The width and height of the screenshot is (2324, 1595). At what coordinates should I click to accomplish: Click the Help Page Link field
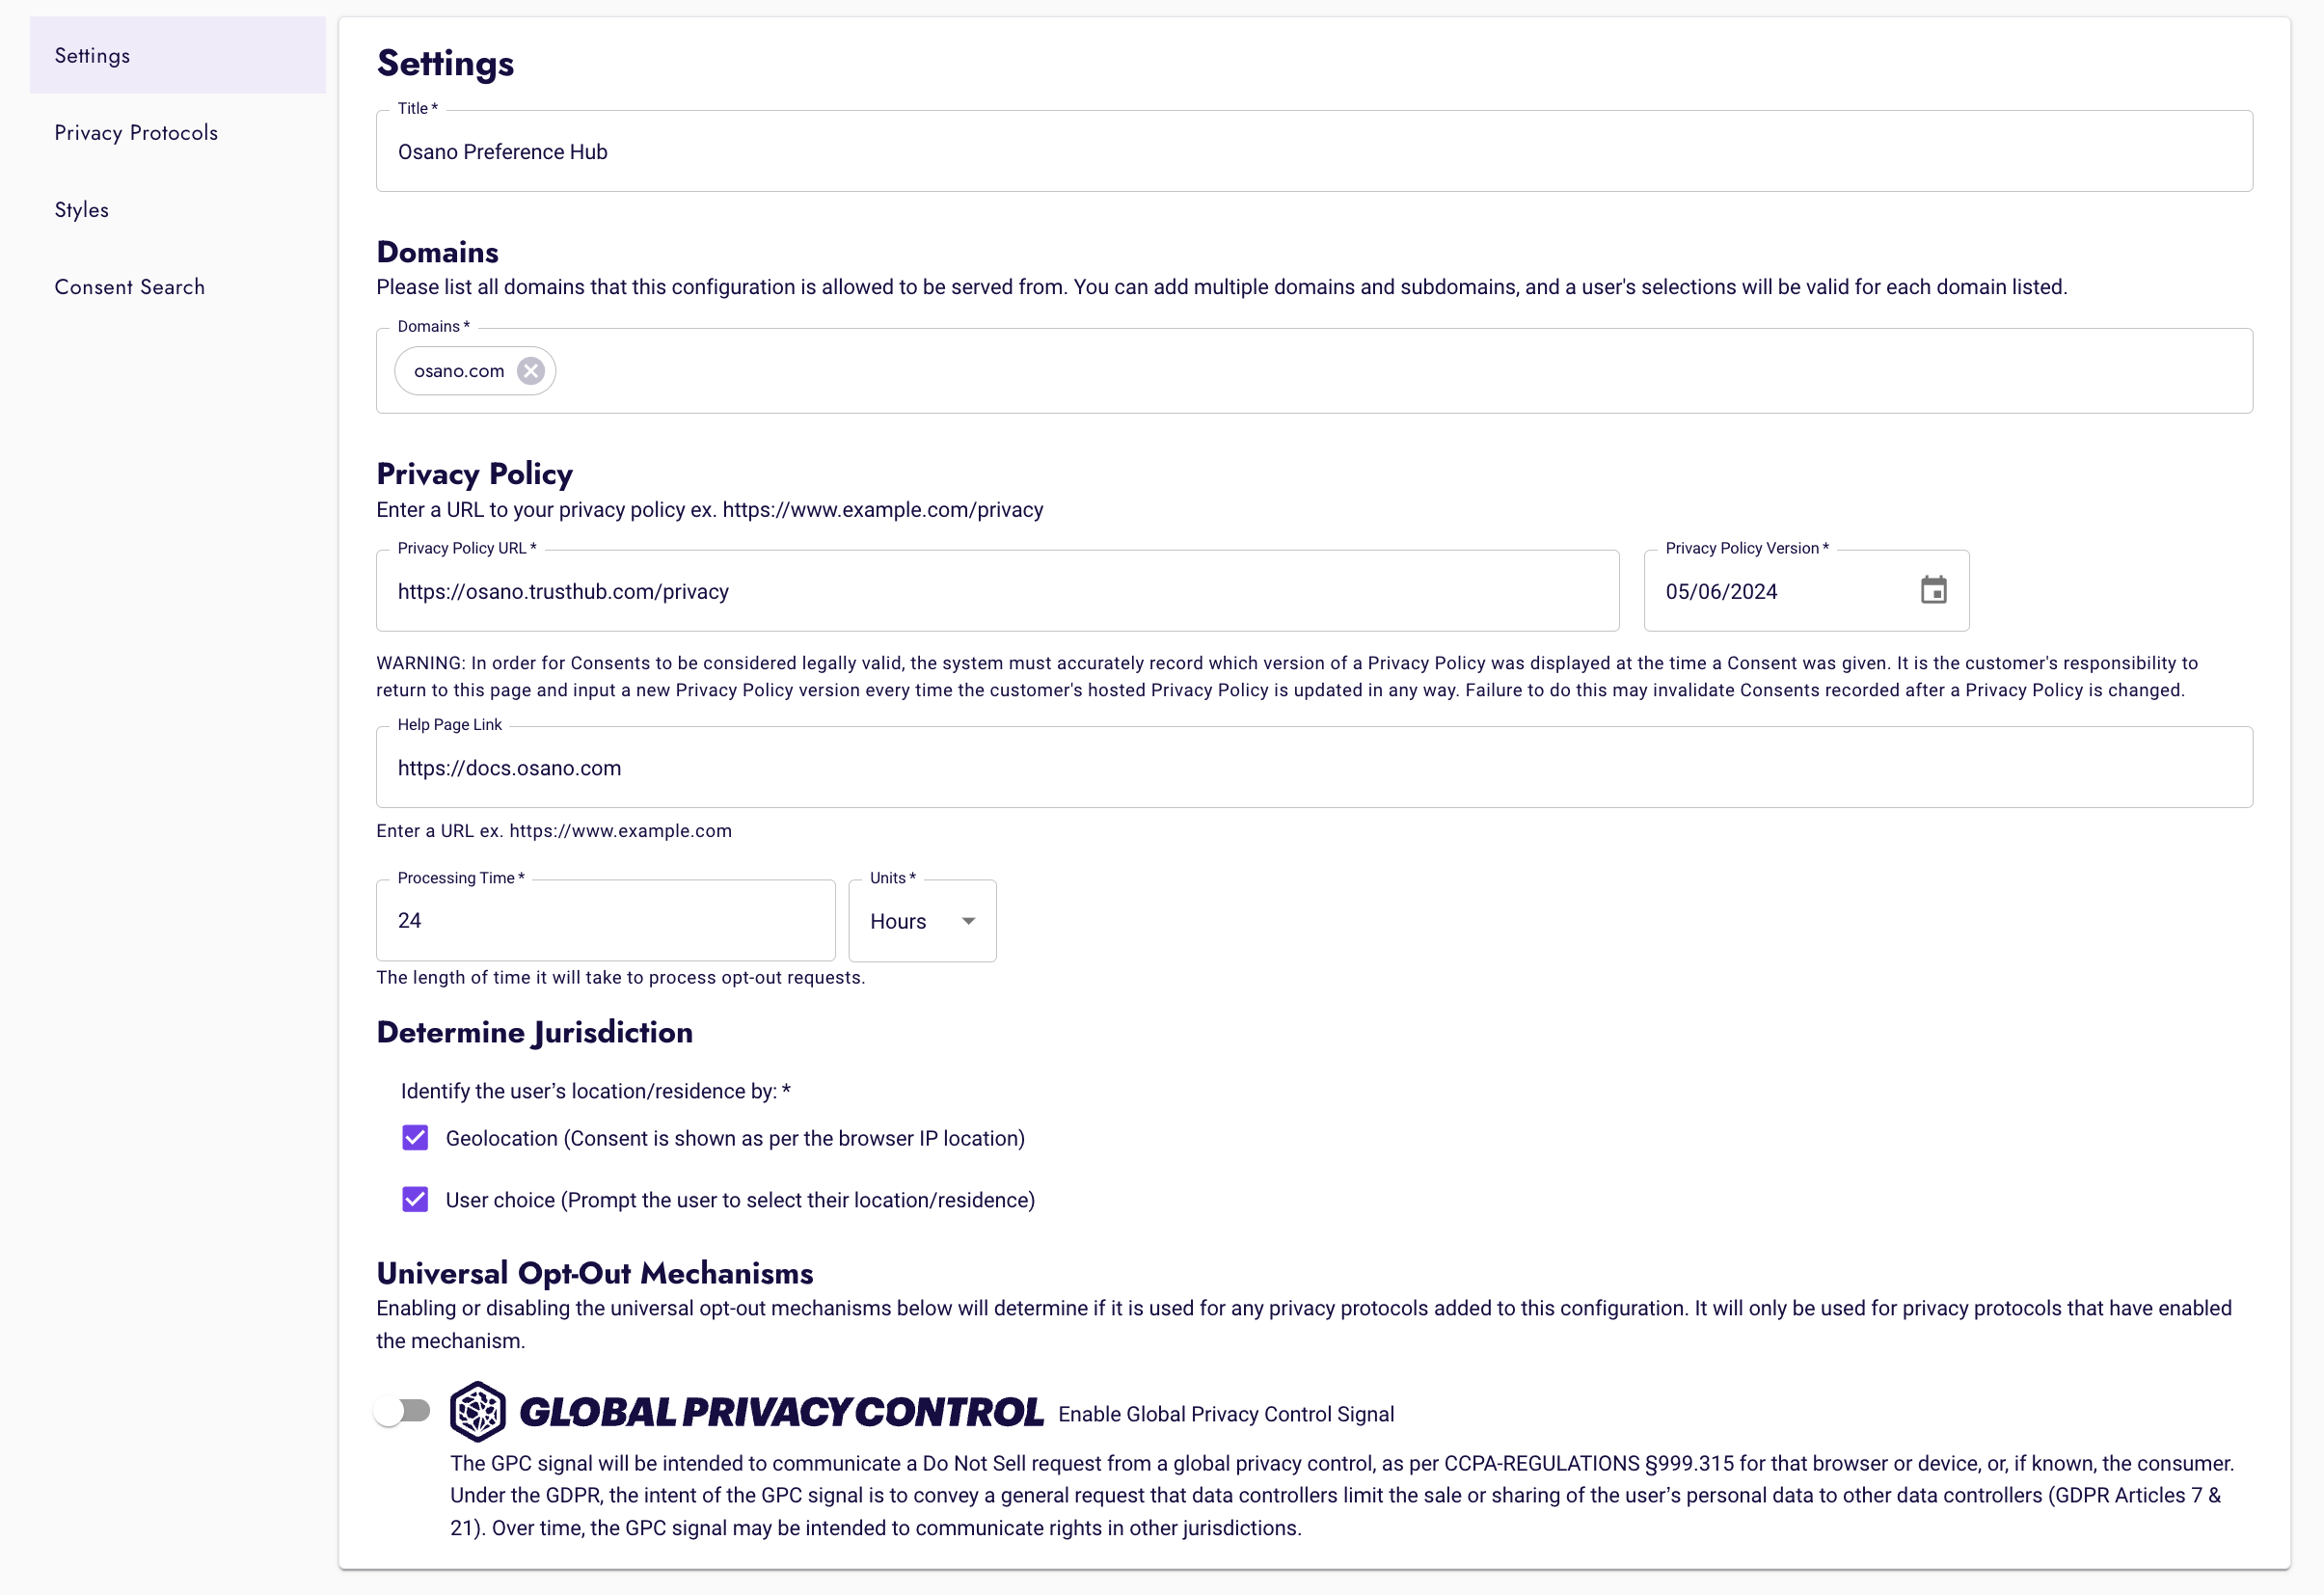pos(1313,768)
